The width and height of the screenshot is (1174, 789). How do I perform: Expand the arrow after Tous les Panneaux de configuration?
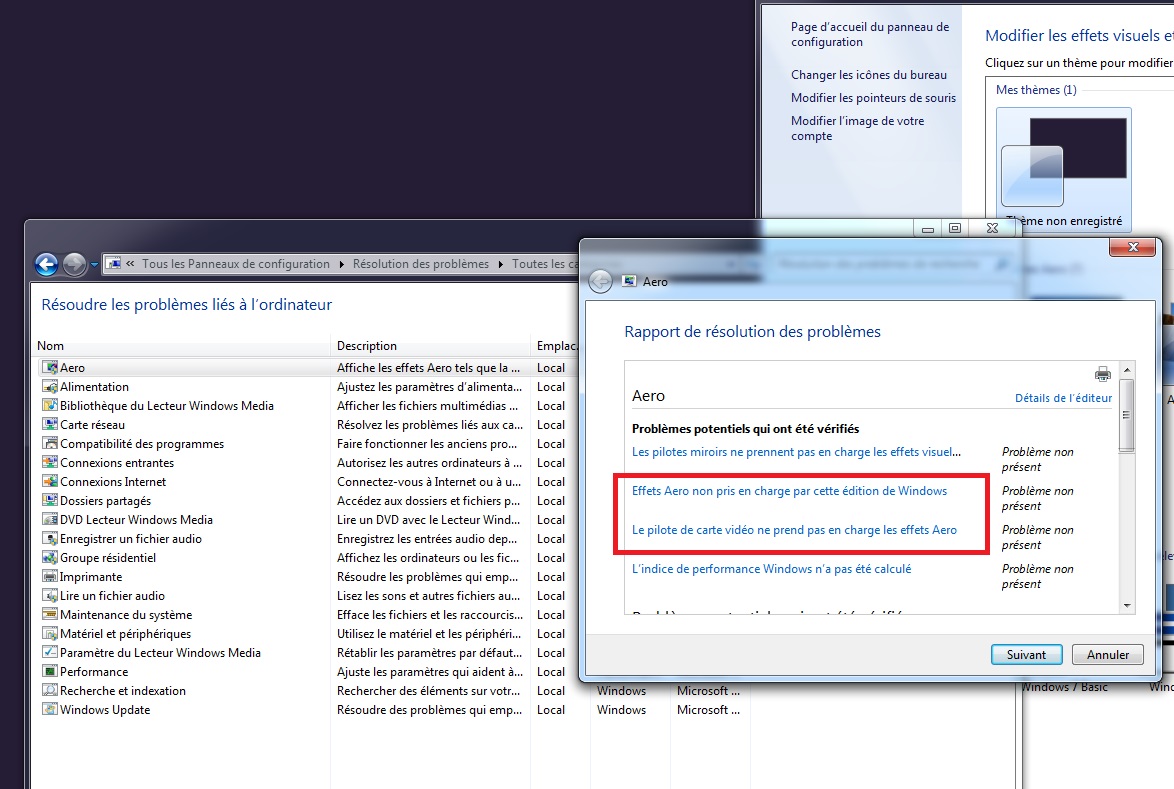[x=341, y=264]
